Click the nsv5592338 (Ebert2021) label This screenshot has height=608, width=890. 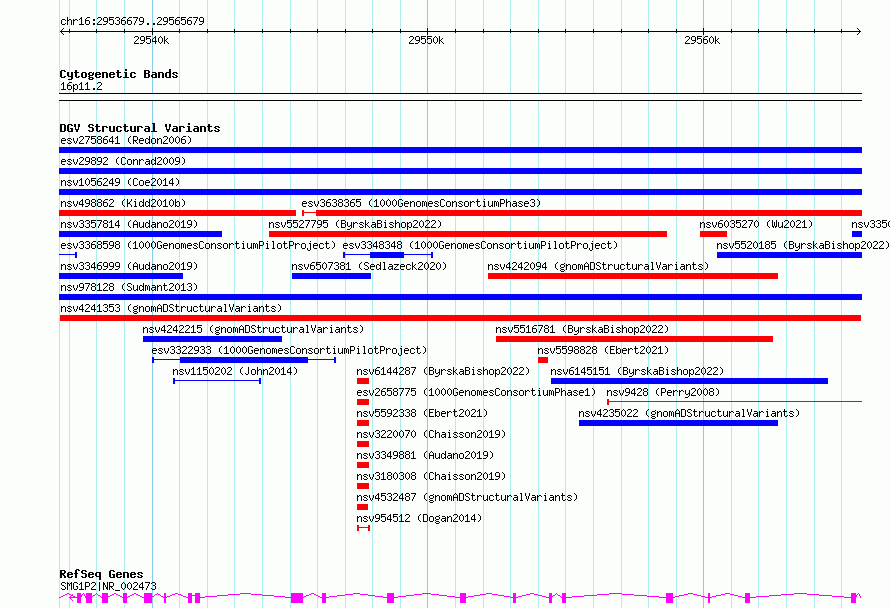(422, 413)
